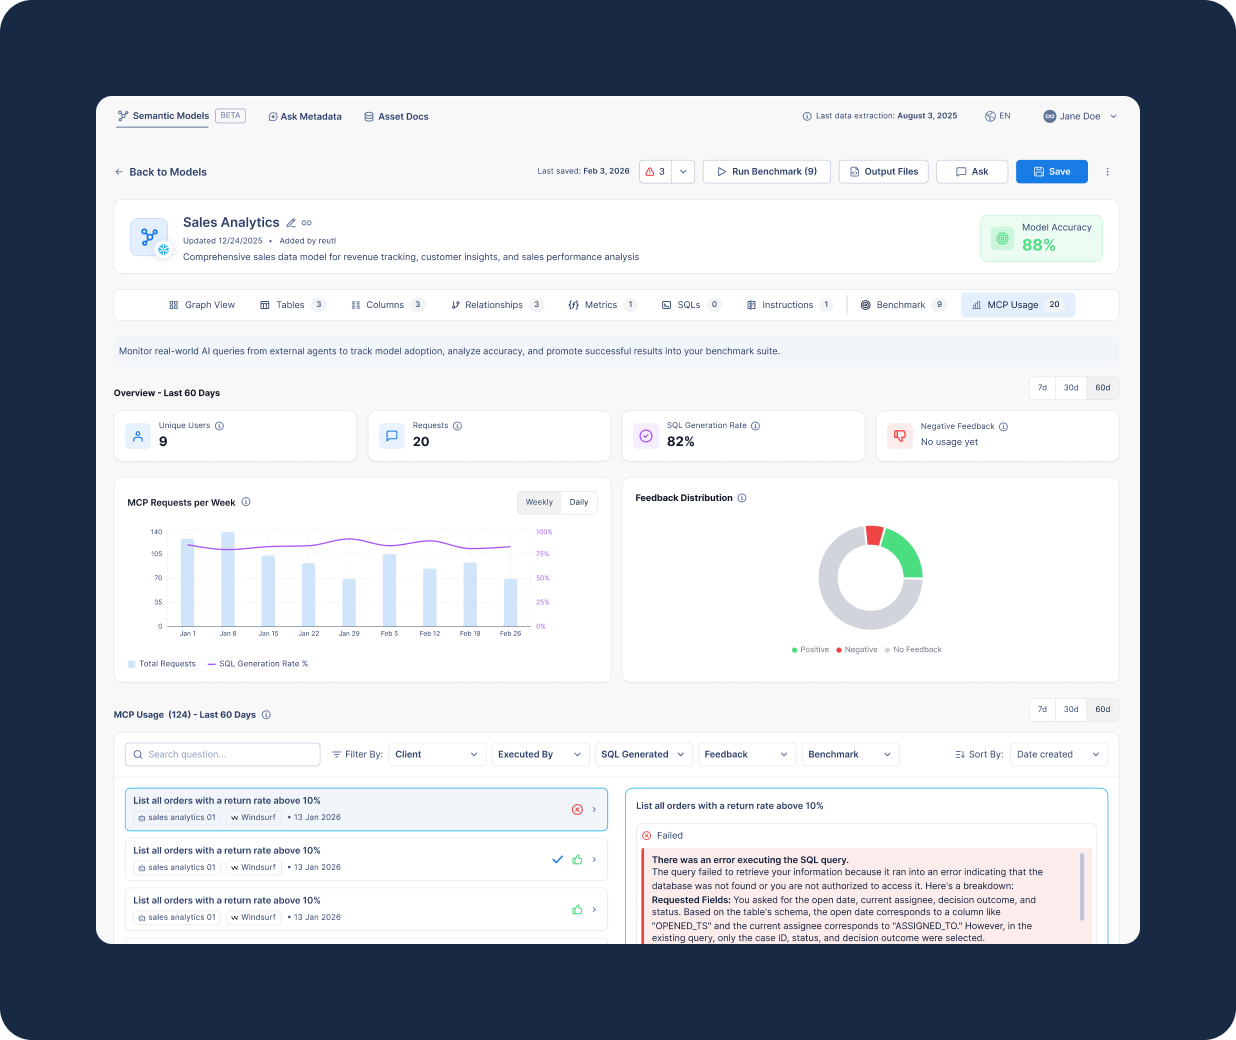Open info icon beside Feedback Distribution

tap(742, 498)
